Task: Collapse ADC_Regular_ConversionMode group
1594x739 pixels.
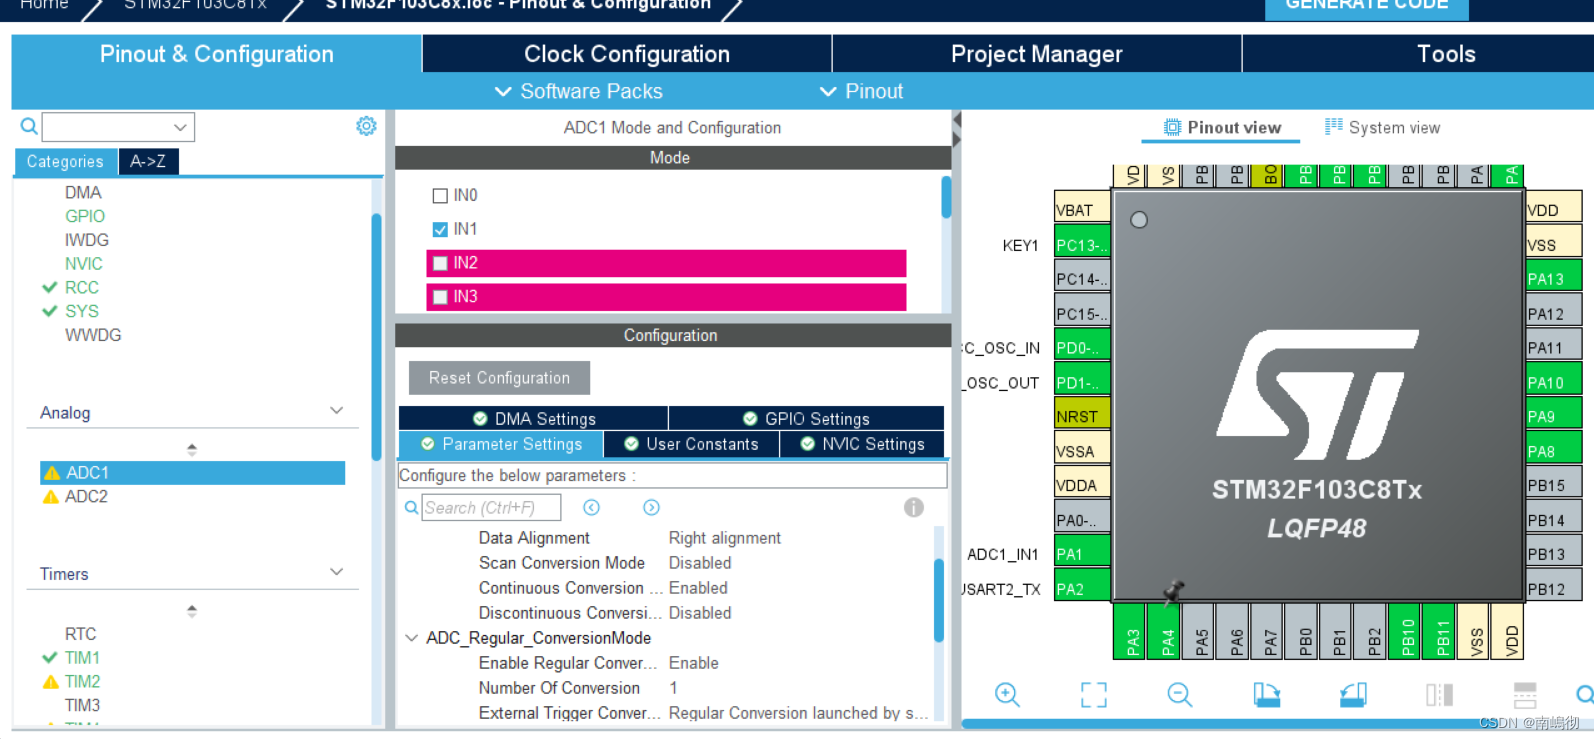Action: (411, 638)
